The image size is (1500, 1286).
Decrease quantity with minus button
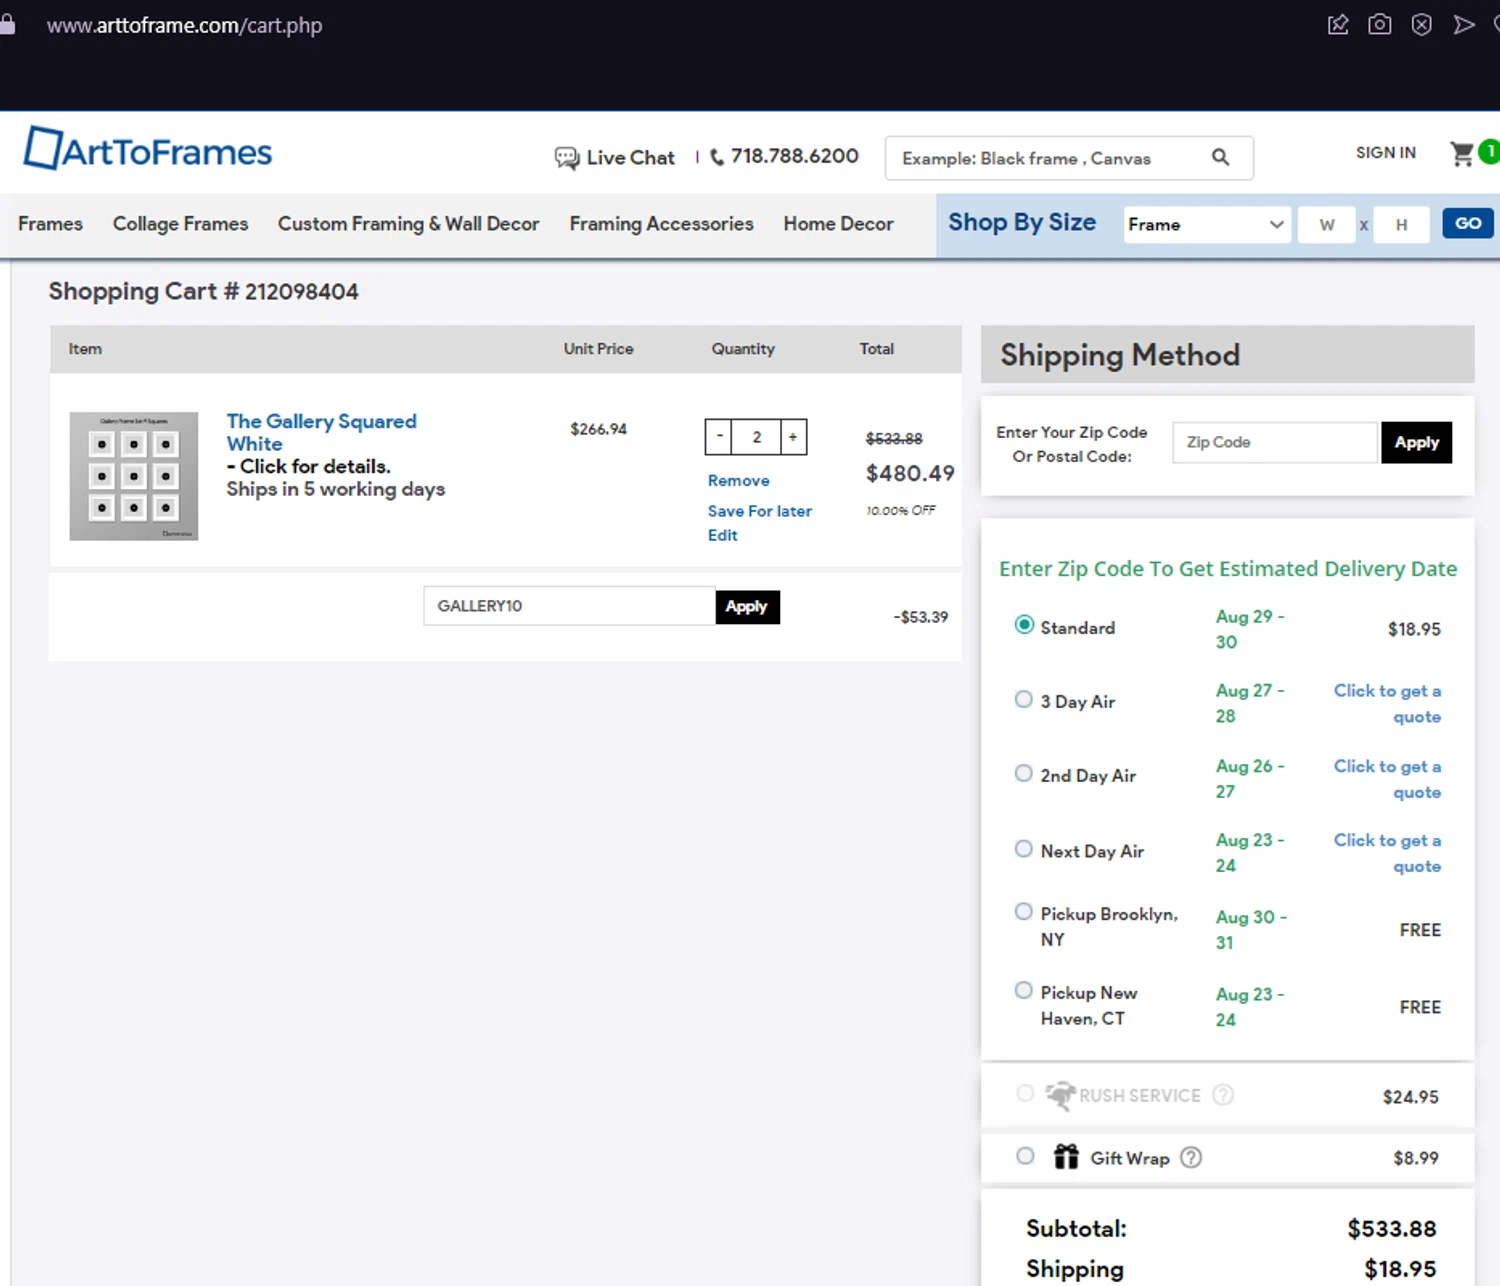tap(718, 437)
